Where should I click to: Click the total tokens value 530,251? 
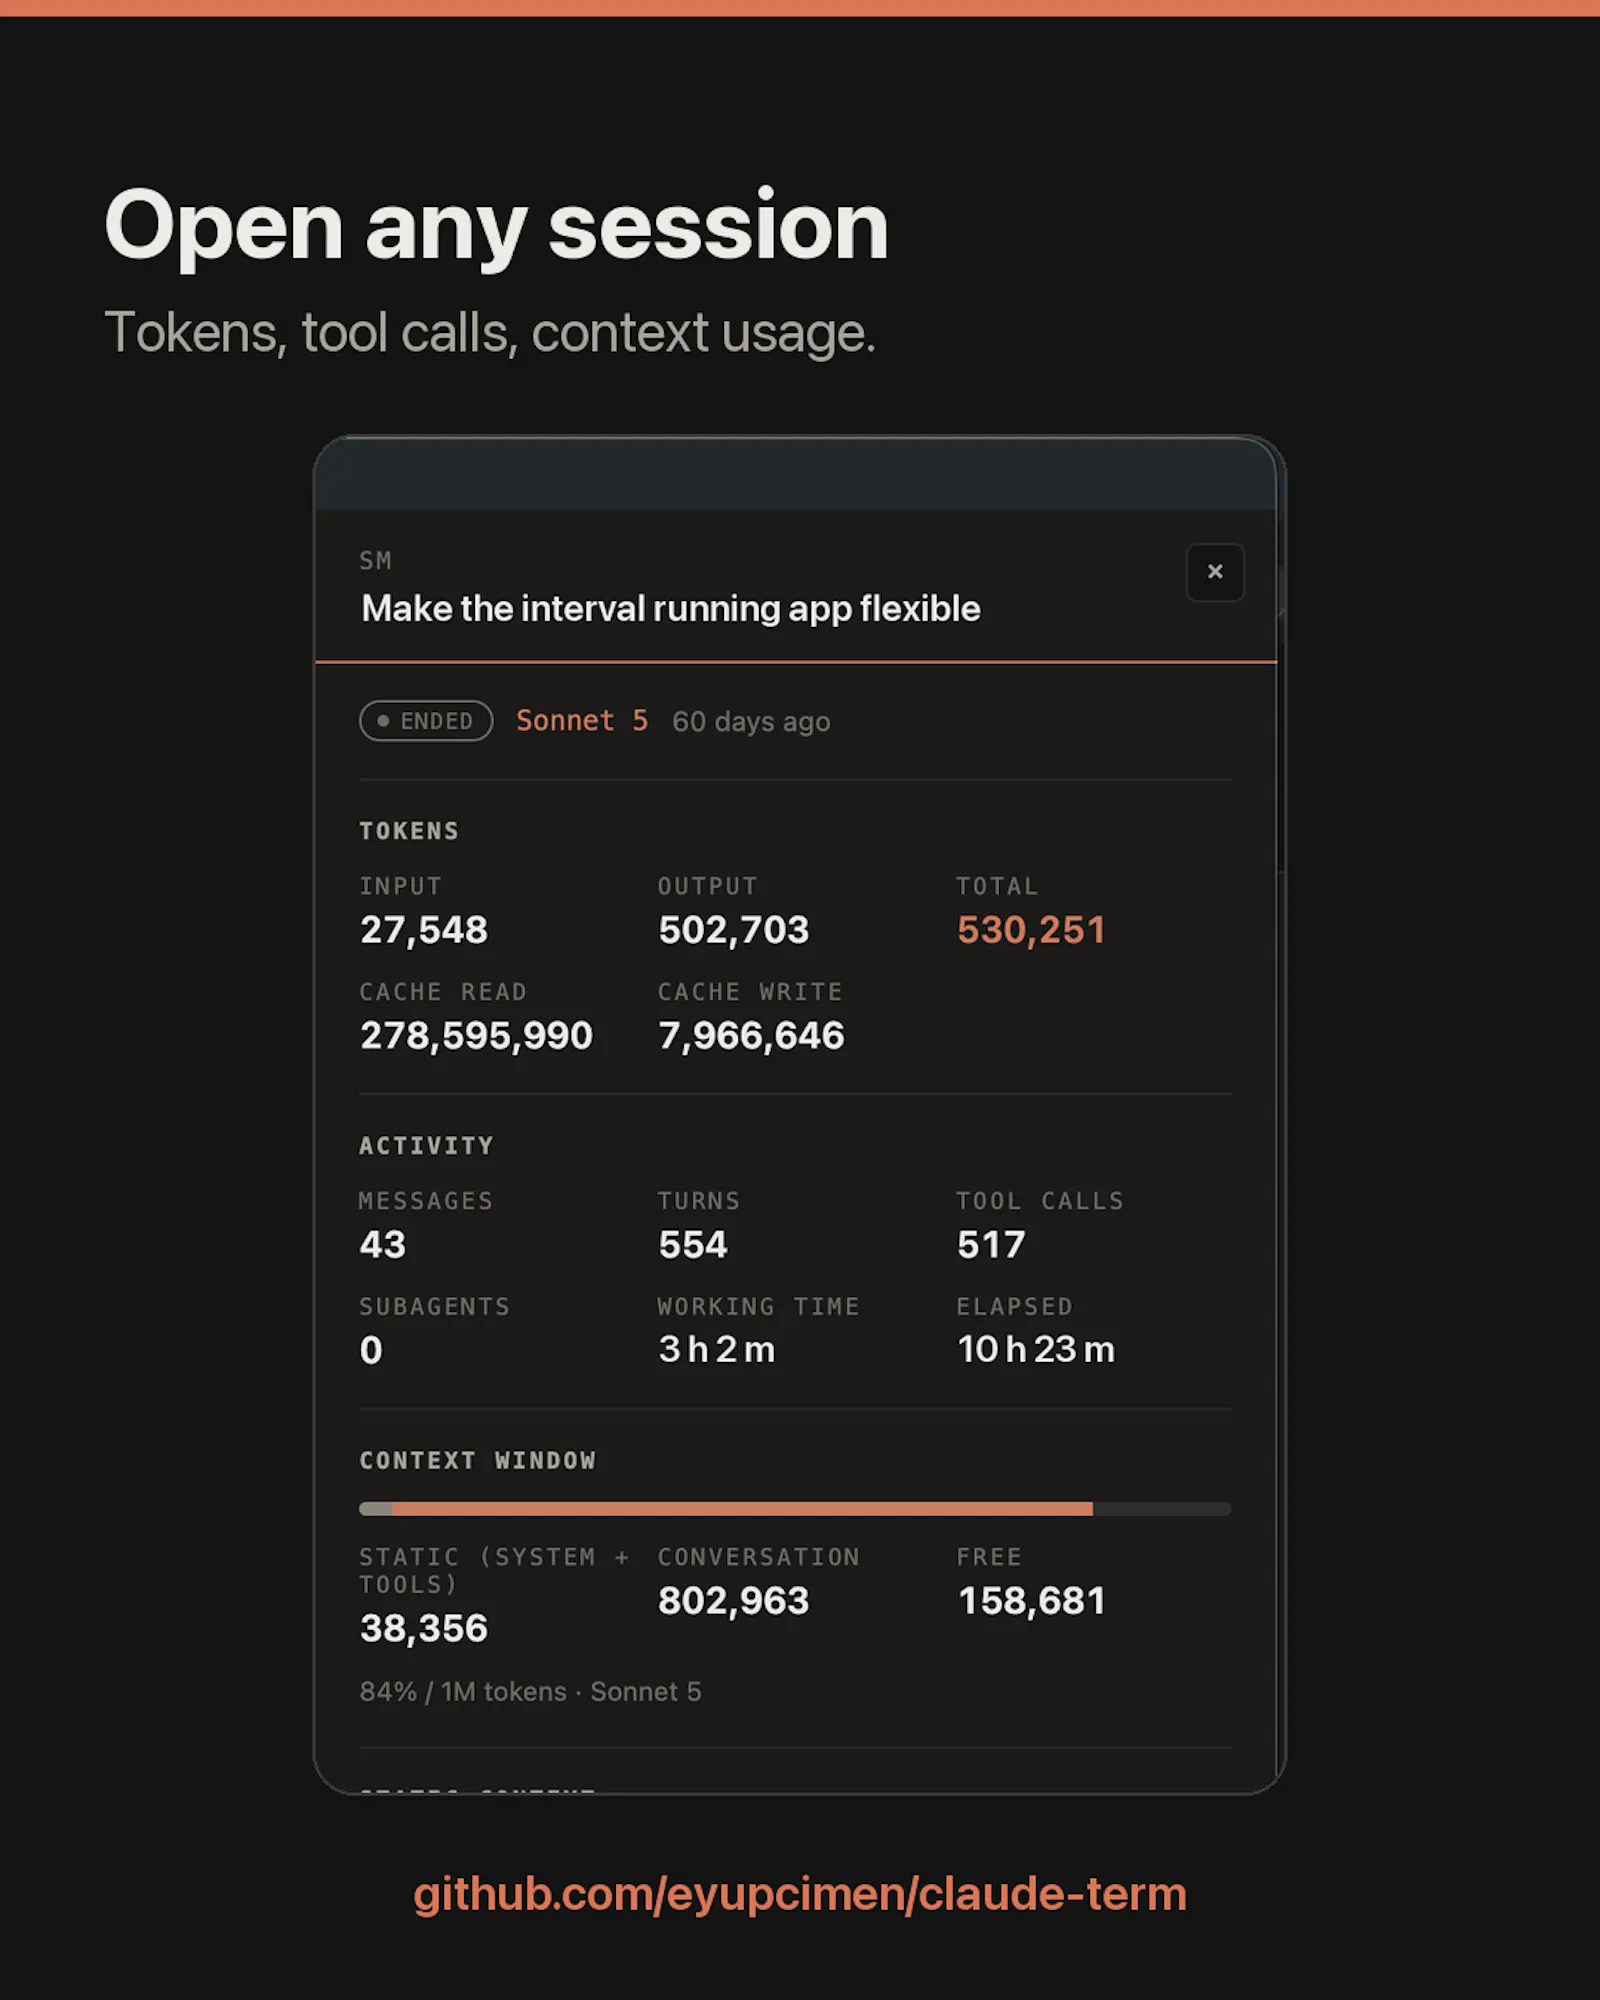(1031, 930)
